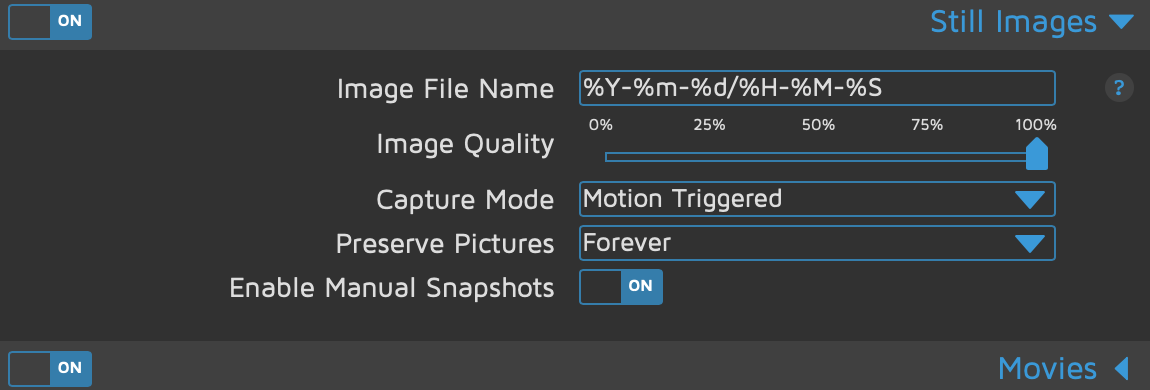Click the Preserve Pictures dropdown arrow
This screenshot has width=1150, height=390.
(x=1030, y=243)
